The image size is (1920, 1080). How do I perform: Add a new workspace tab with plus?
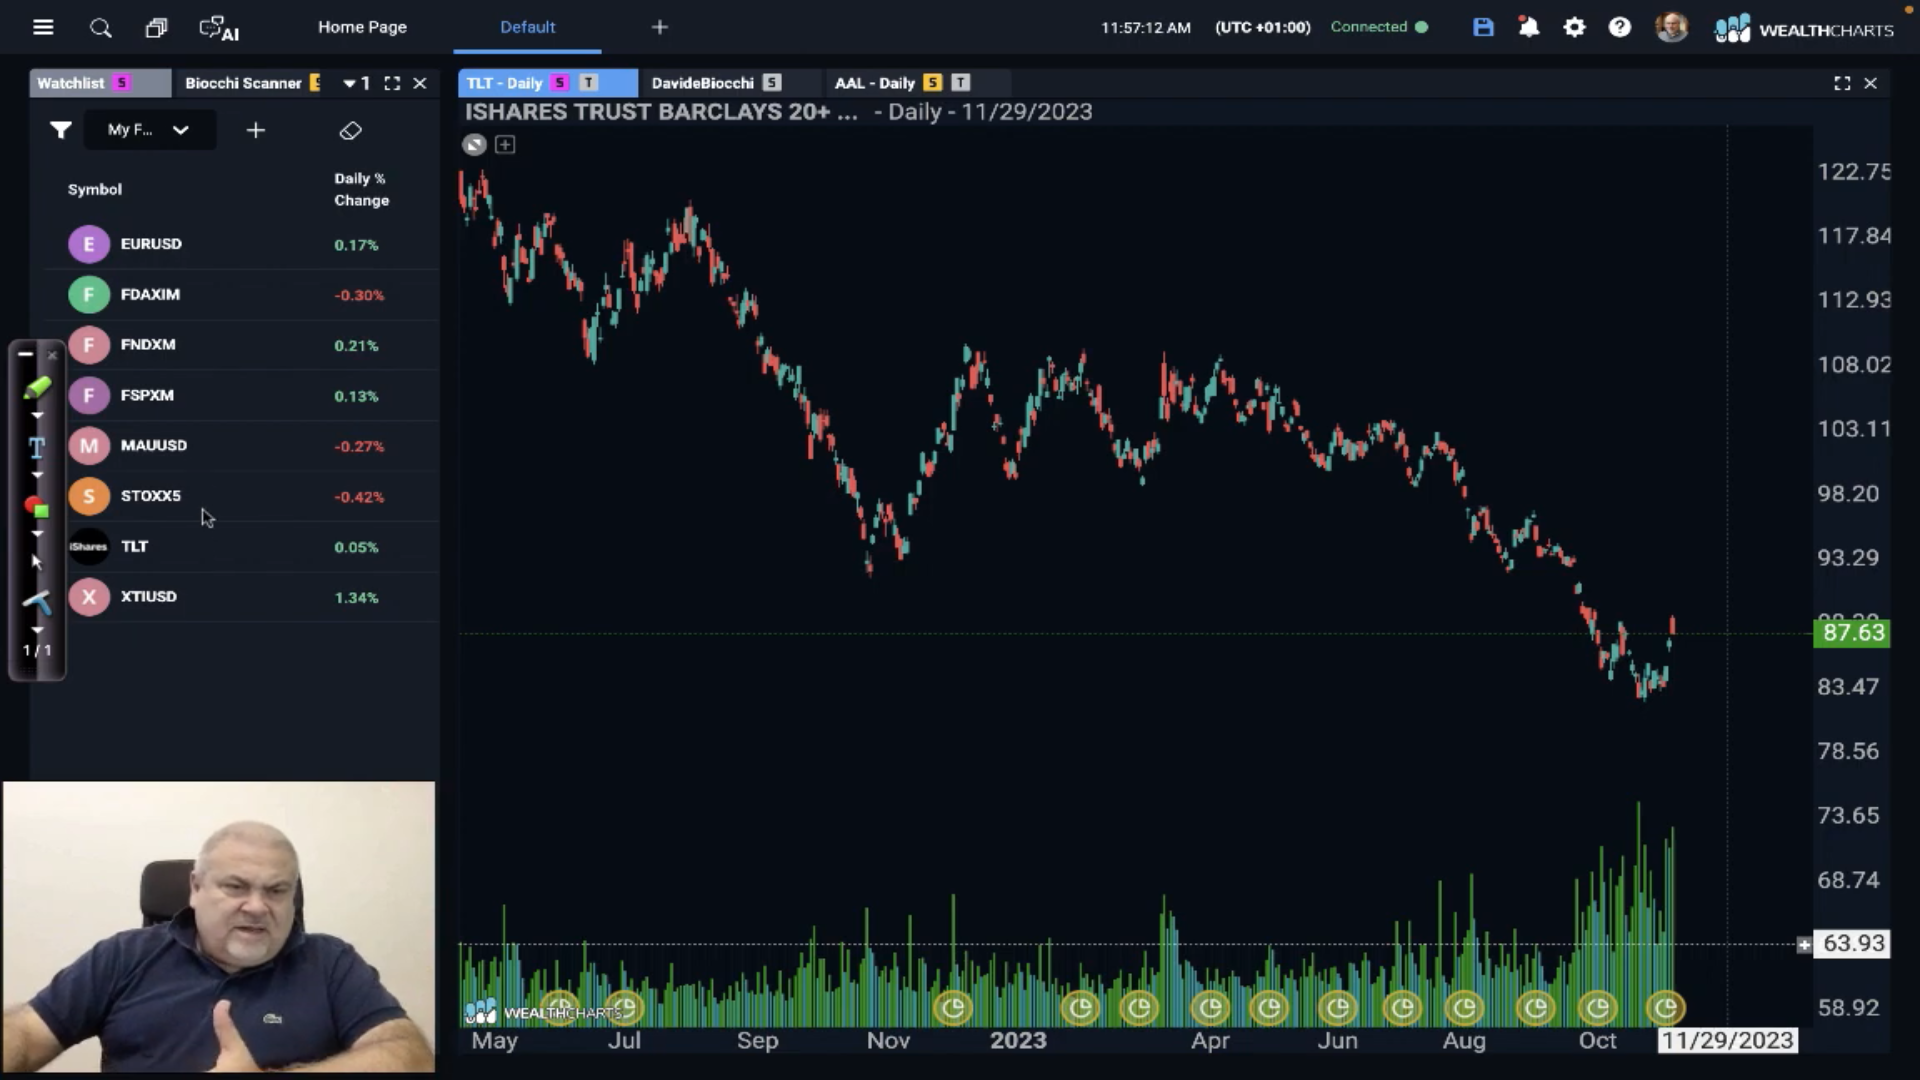pos(659,27)
